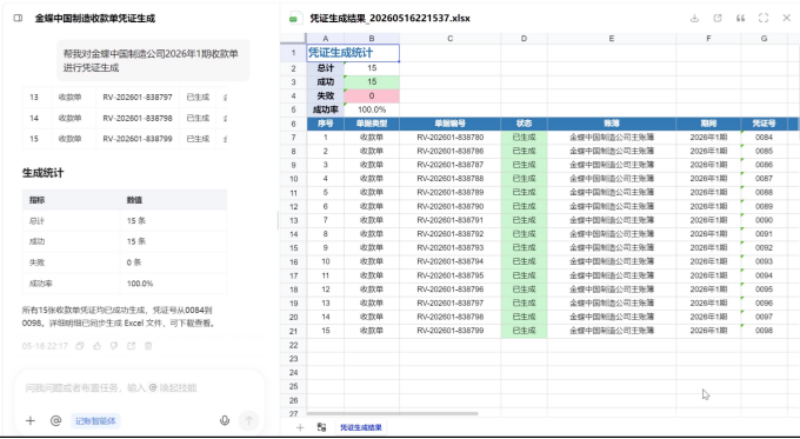
Task: Select voucher number cell 0084
Action: 764,137
